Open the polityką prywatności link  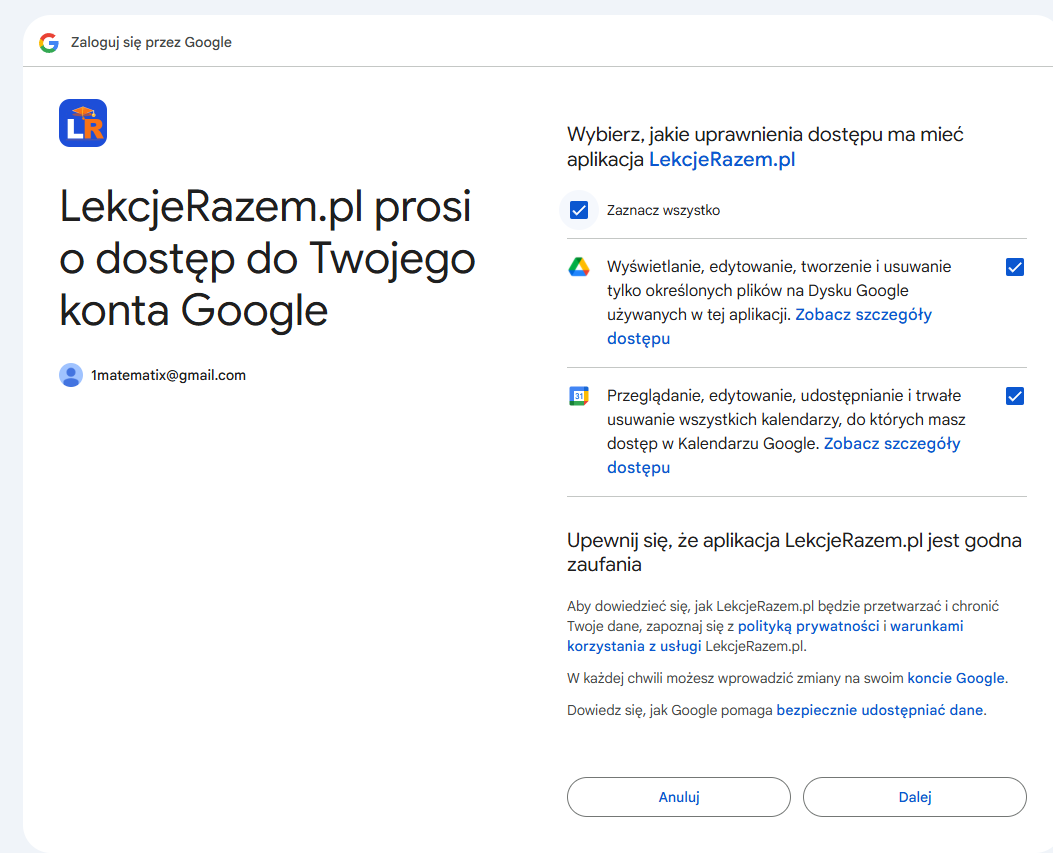click(809, 626)
